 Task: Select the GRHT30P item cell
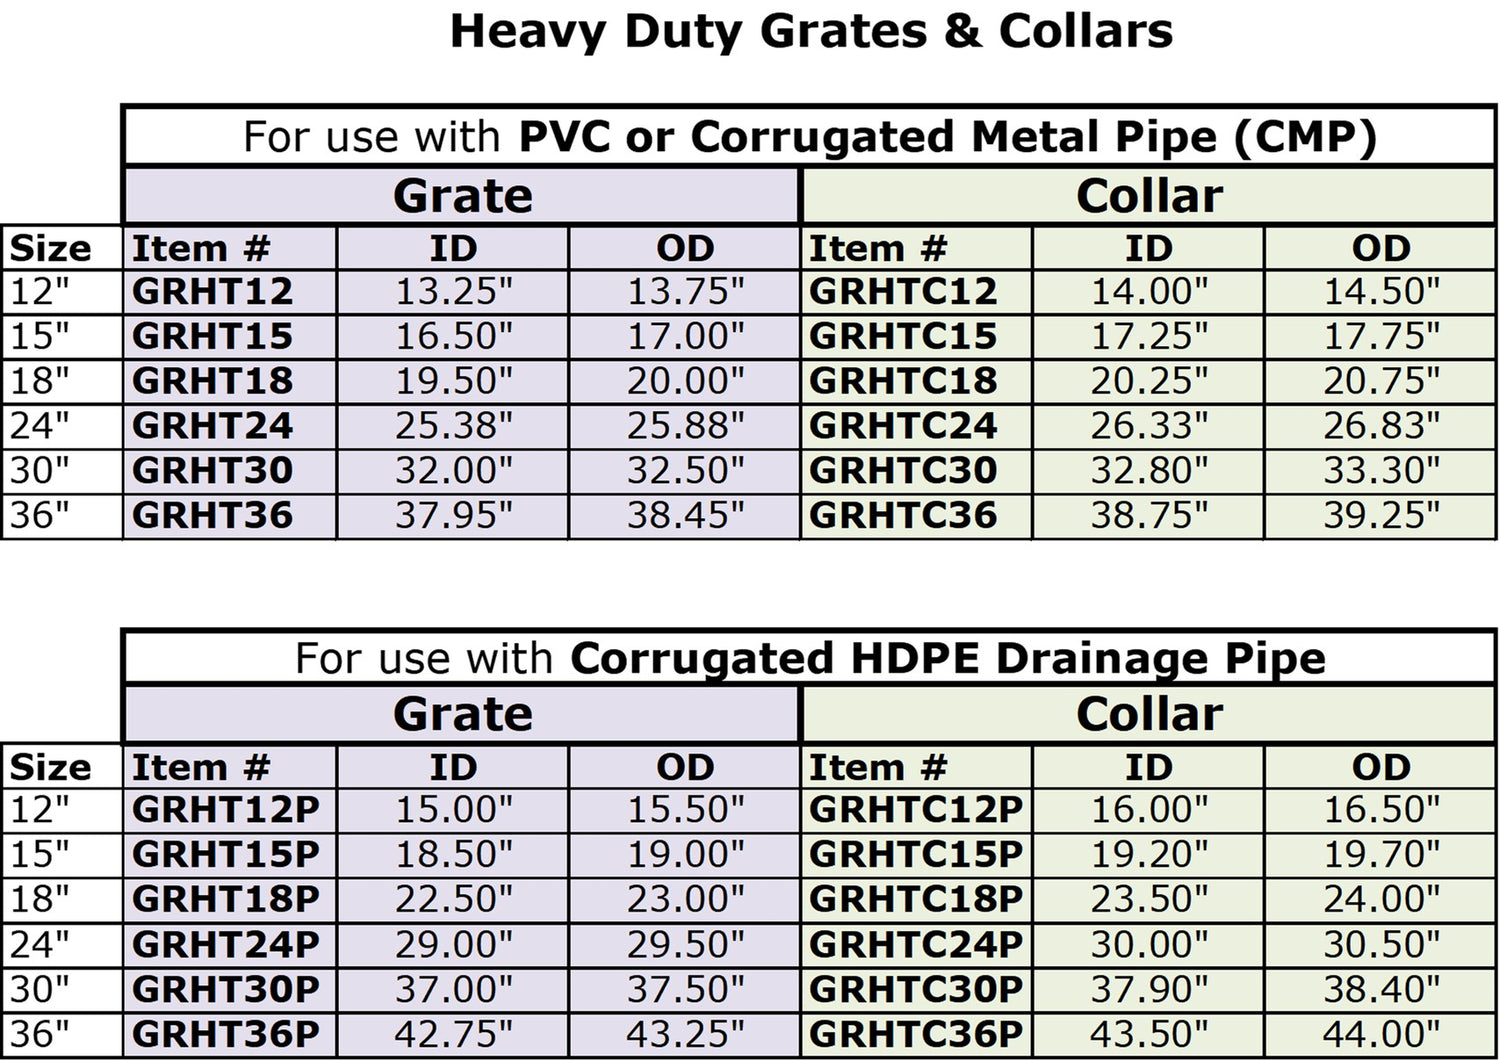coord(230,989)
